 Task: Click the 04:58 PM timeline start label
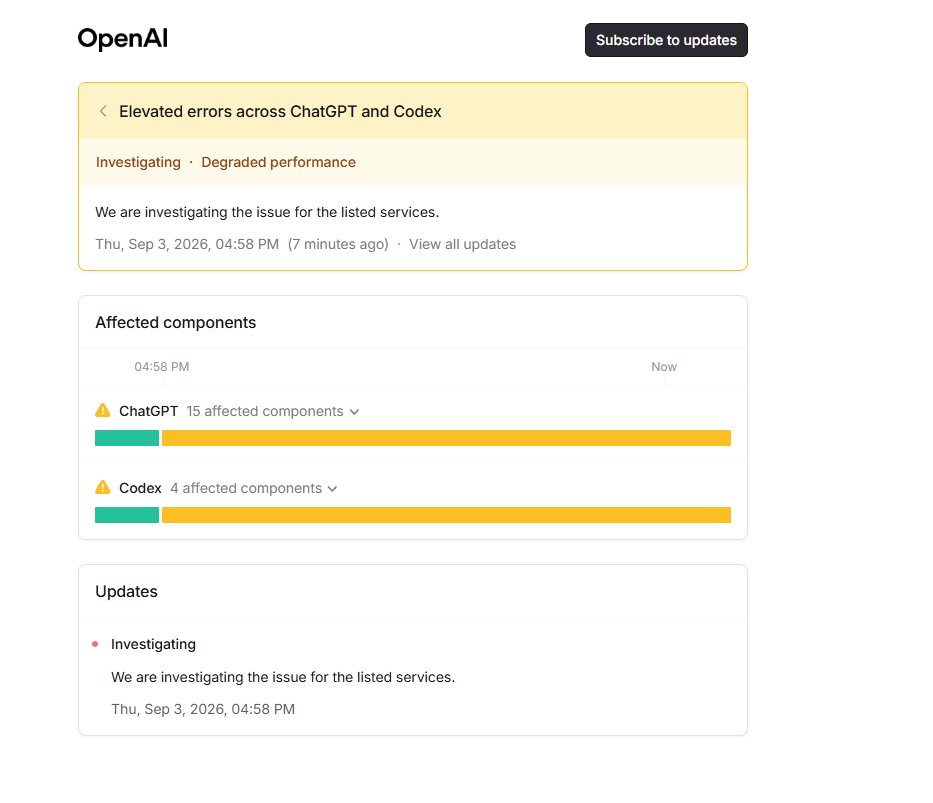[162, 367]
